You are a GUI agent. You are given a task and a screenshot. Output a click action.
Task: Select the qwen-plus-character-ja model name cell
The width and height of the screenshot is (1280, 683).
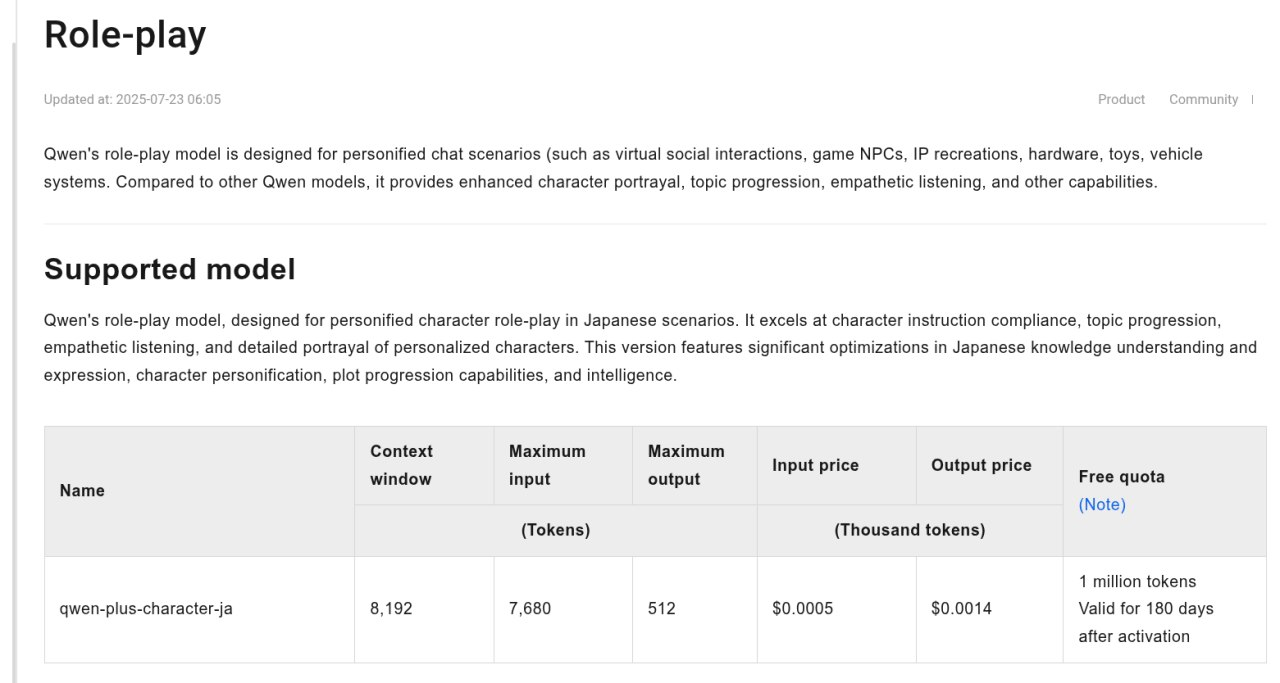point(146,608)
